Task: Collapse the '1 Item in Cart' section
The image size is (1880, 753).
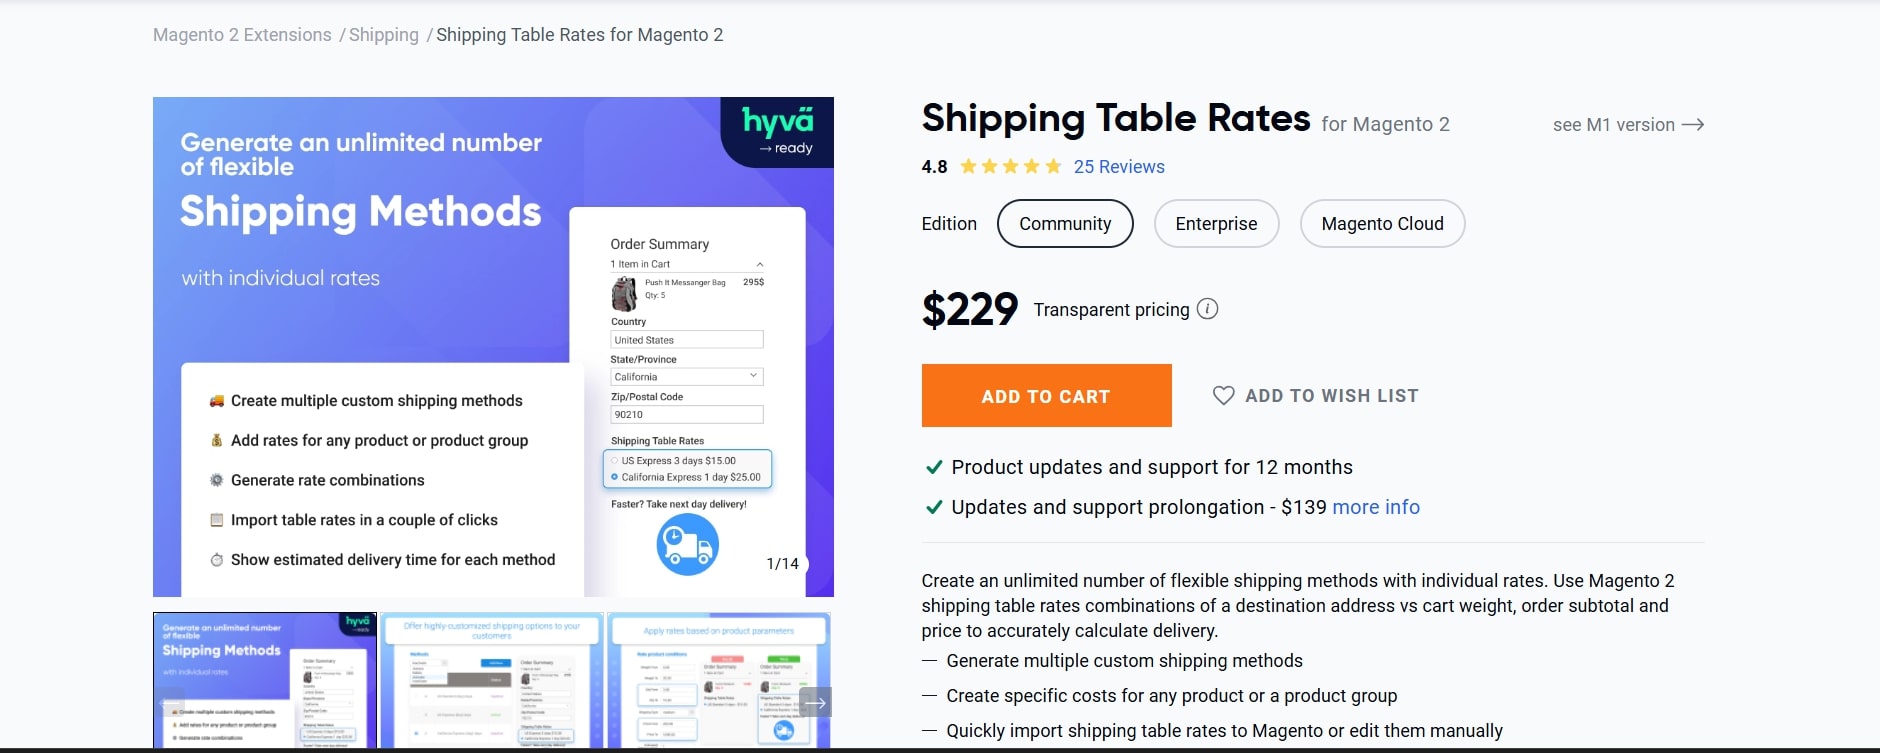Action: [x=759, y=262]
